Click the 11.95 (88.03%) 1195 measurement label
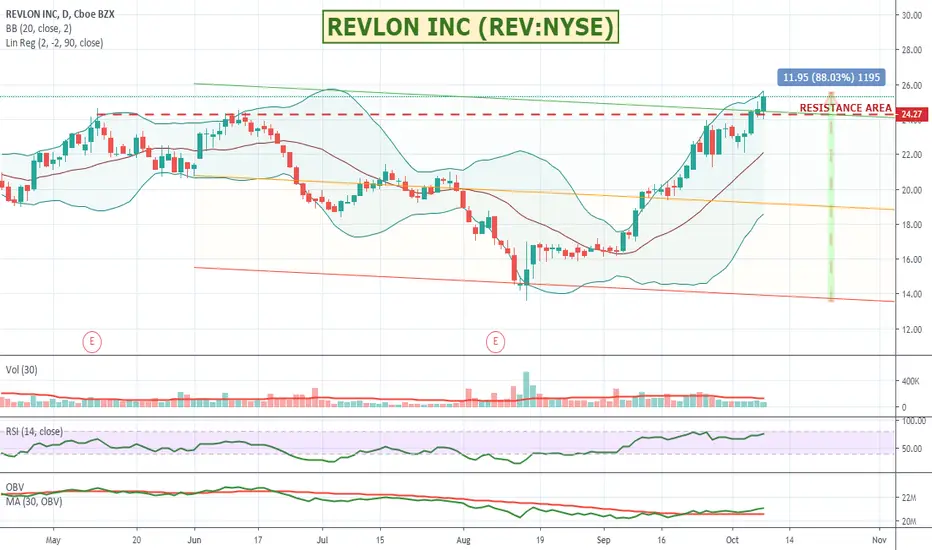The image size is (932, 550). 832,77
